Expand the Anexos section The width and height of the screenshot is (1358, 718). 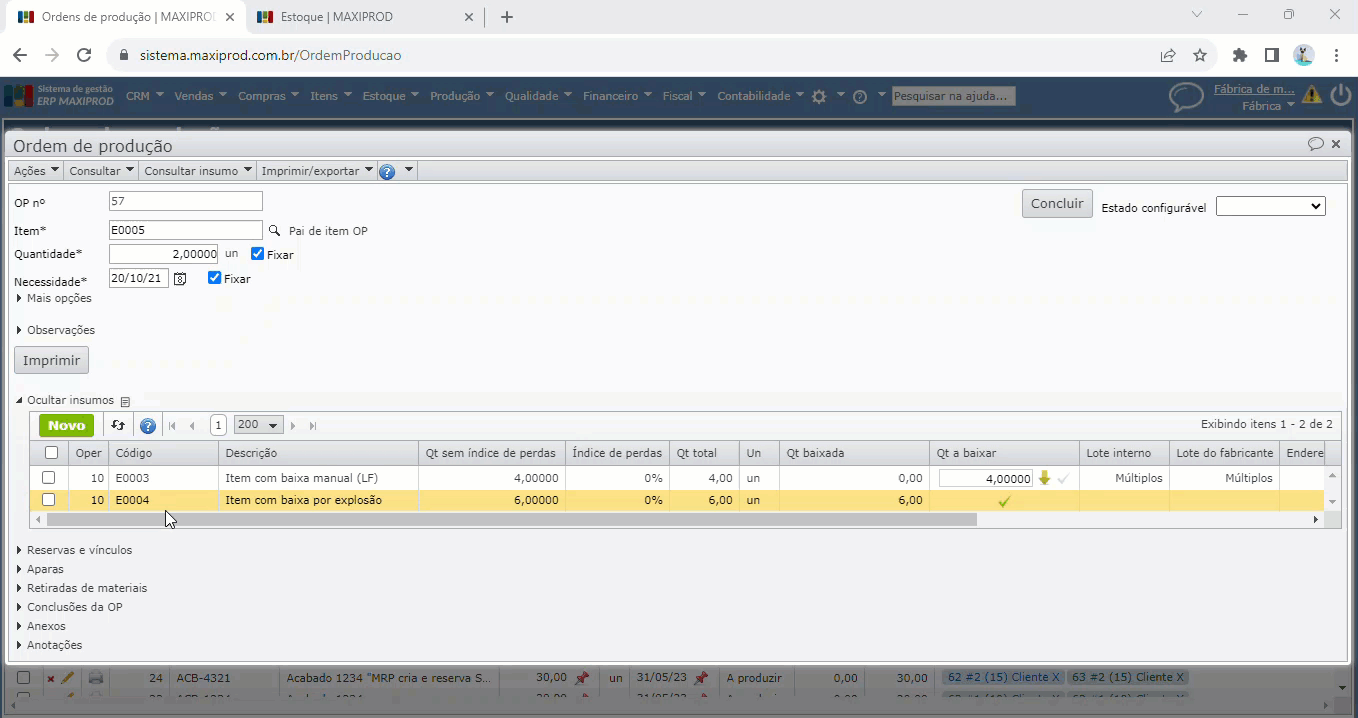41,626
